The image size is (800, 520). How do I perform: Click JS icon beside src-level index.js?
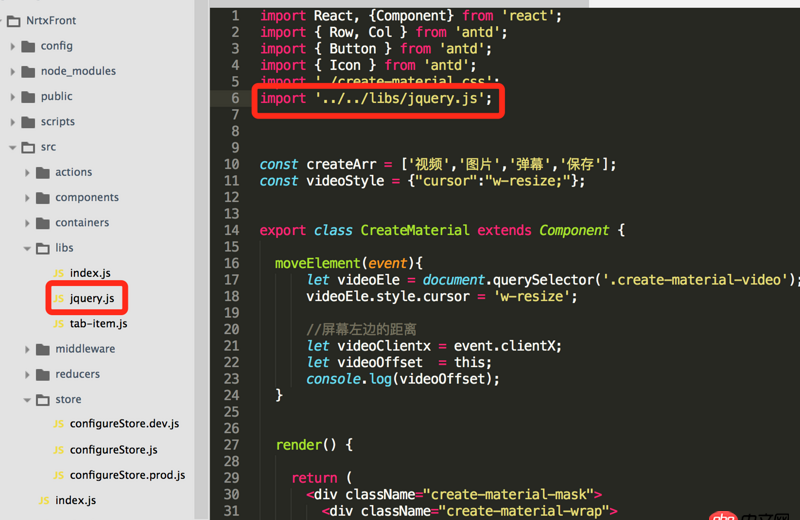[x=44, y=501]
